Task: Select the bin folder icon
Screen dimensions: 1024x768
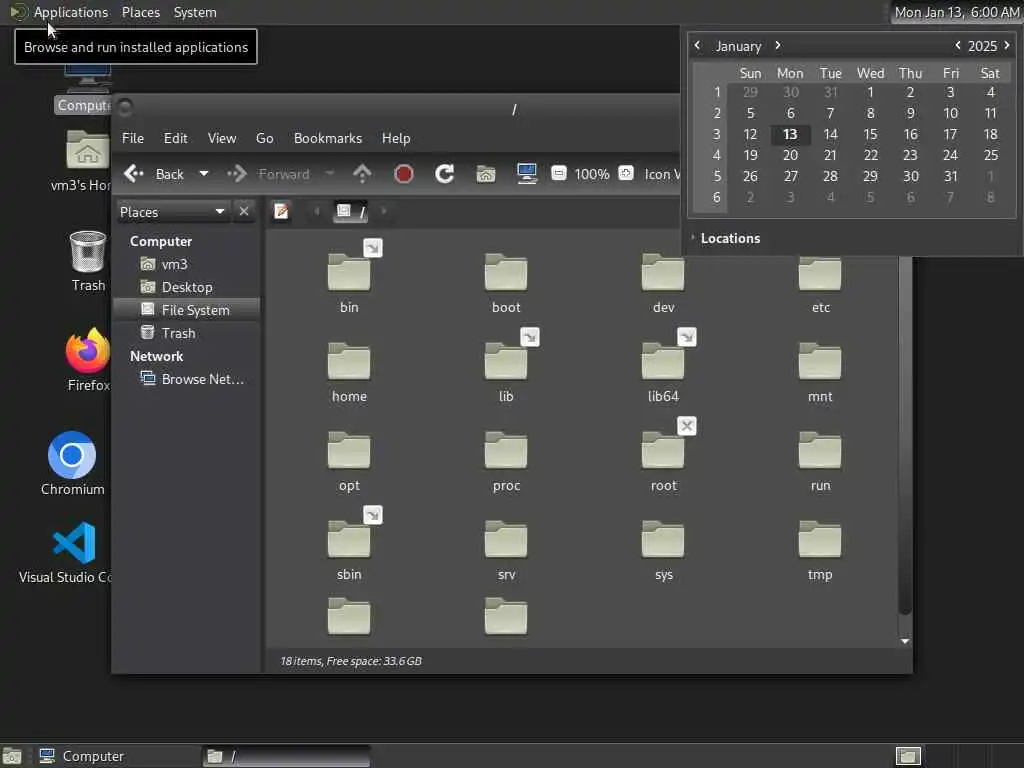Action: tap(349, 272)
